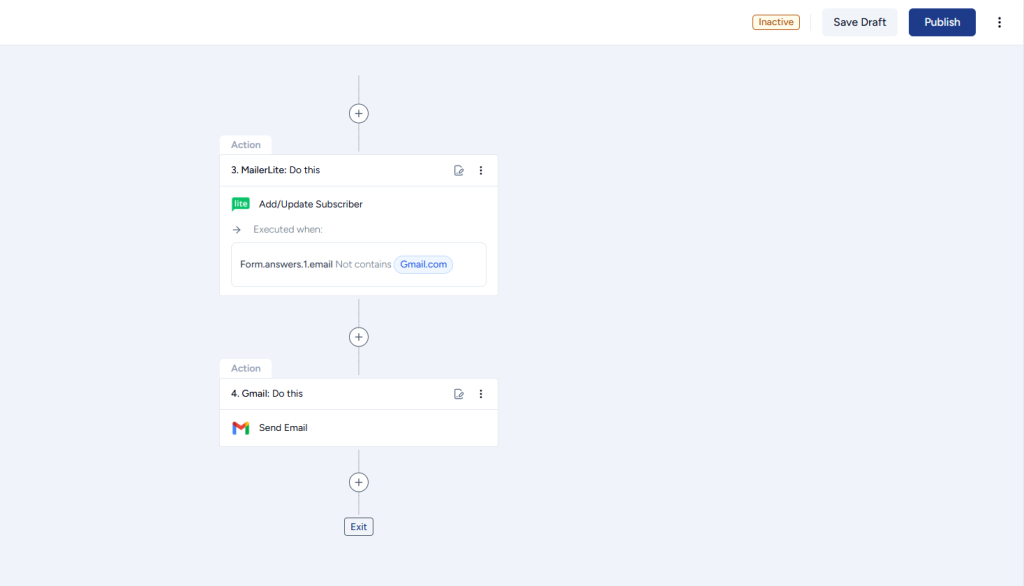Add a step after the Gmail action

[x=359, y=482]
